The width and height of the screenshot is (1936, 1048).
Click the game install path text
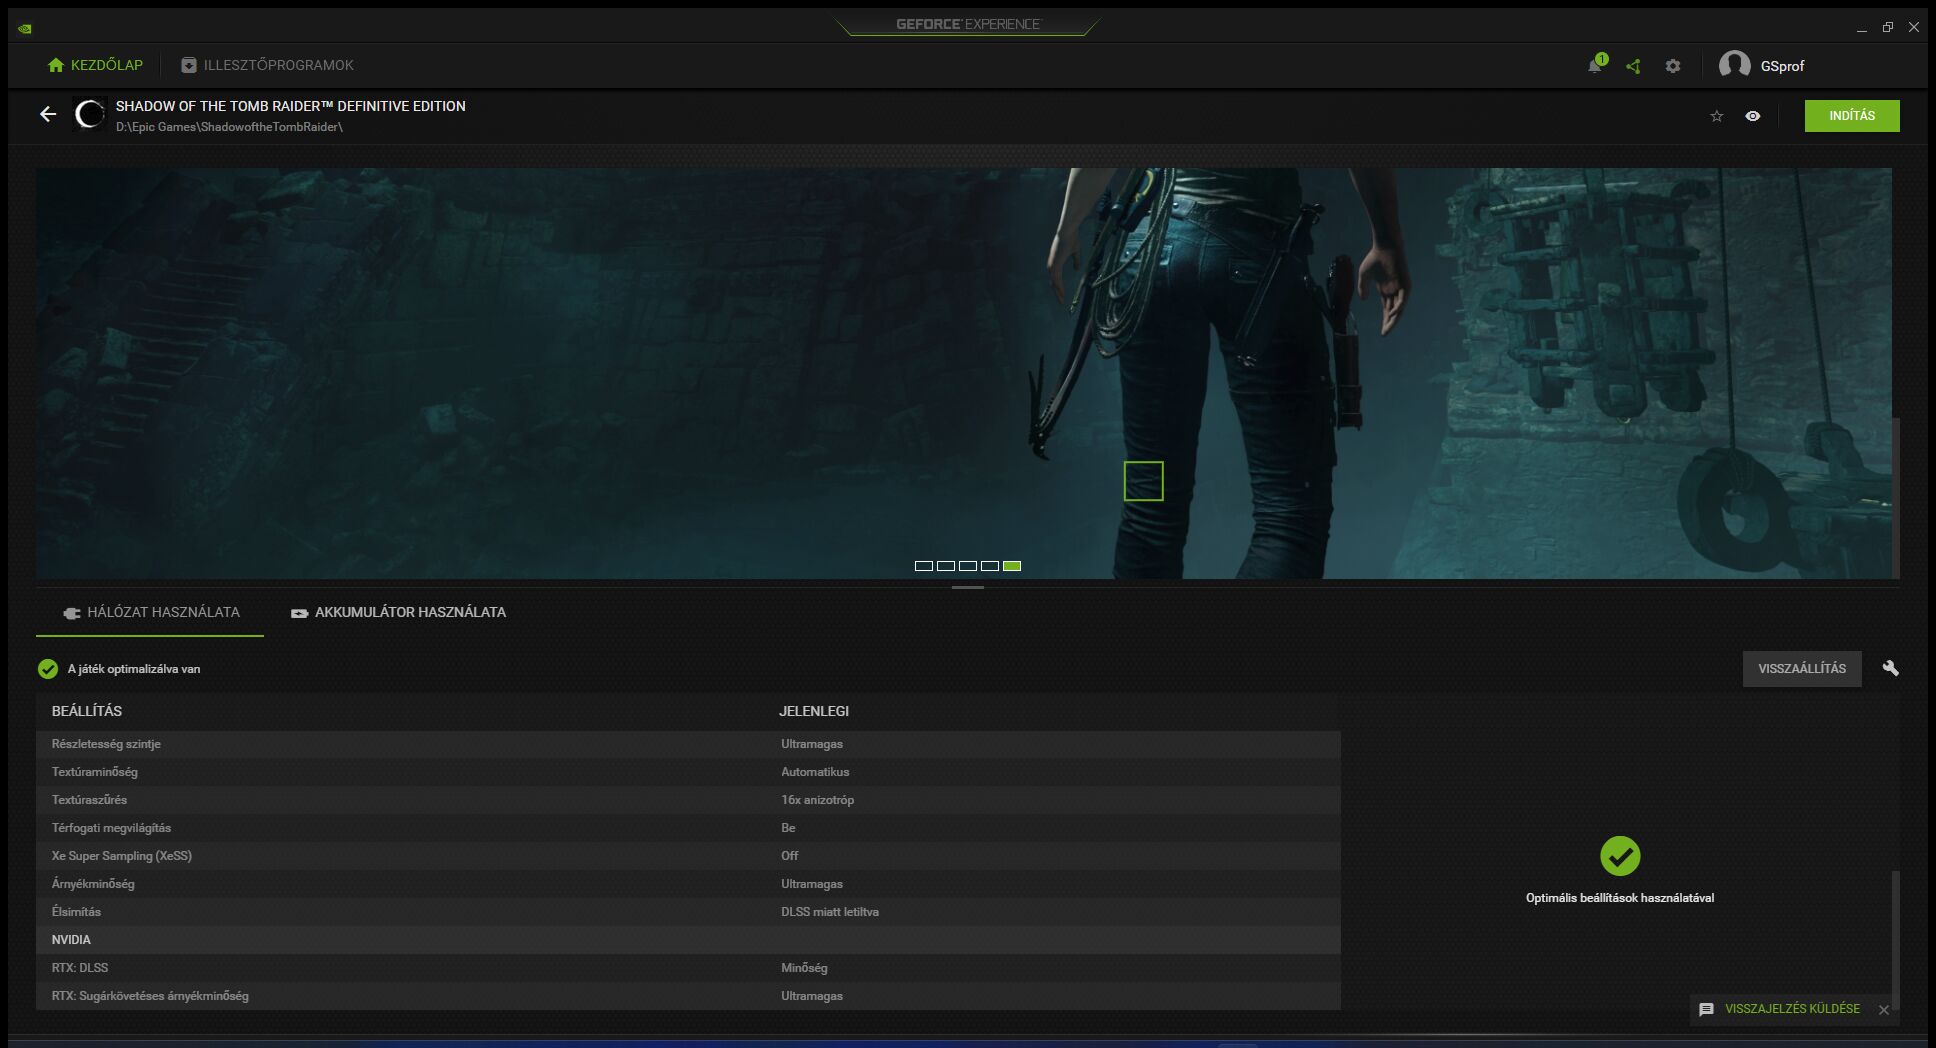click(229, 127)
